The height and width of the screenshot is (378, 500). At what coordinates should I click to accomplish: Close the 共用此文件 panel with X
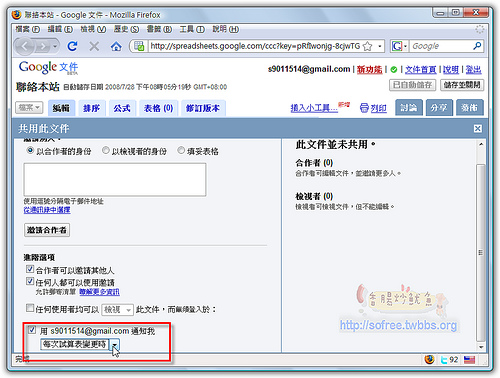pyautogui.click(x=478, y=128)
